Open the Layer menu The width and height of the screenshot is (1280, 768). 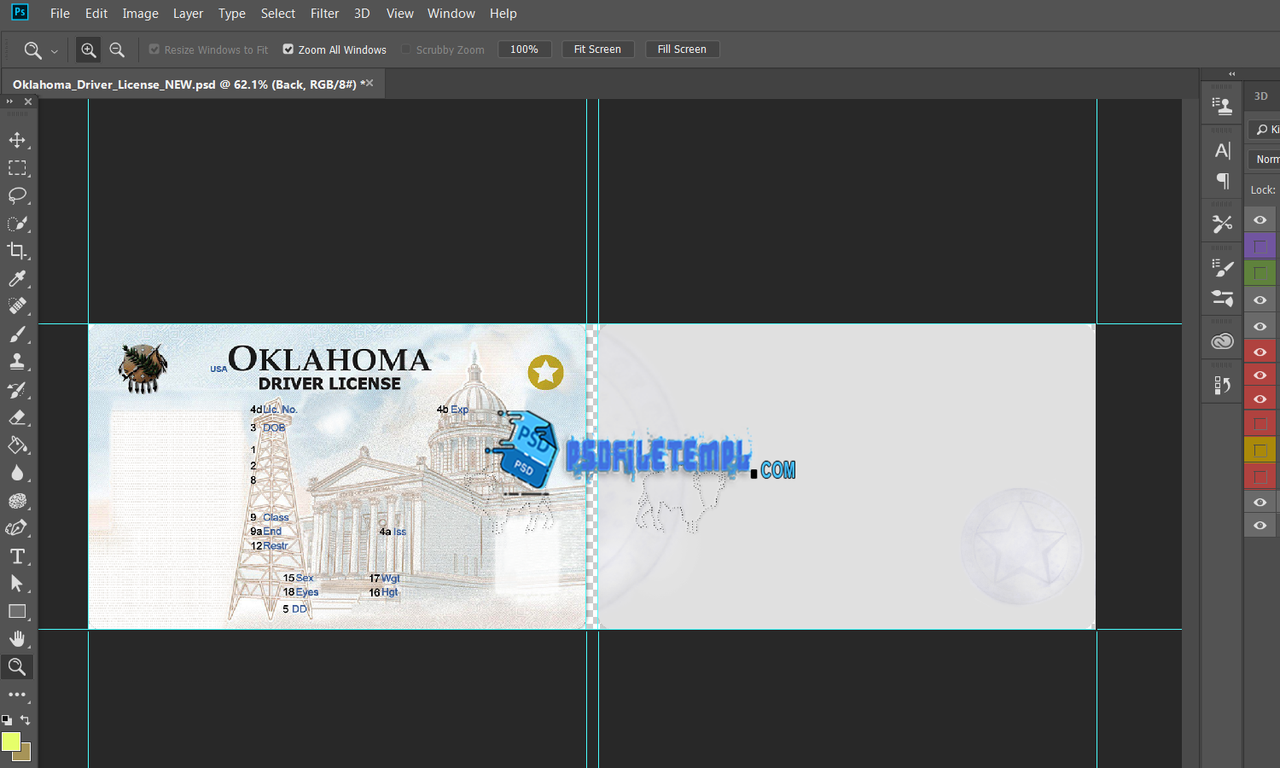pyautogui.click(x=188, y=13)
